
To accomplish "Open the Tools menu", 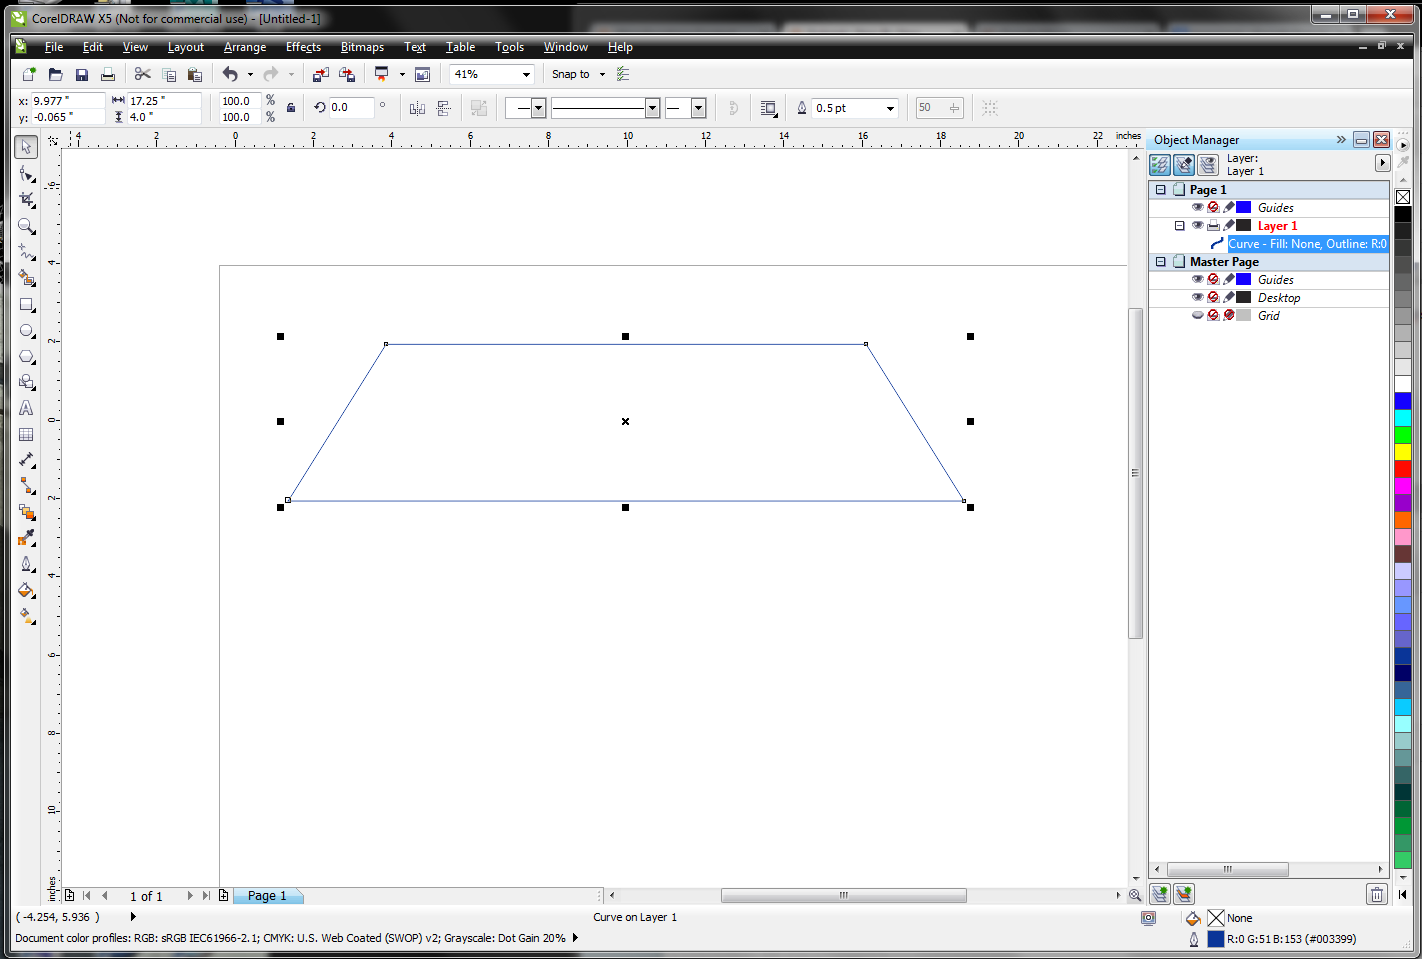I will click(509, 47).
